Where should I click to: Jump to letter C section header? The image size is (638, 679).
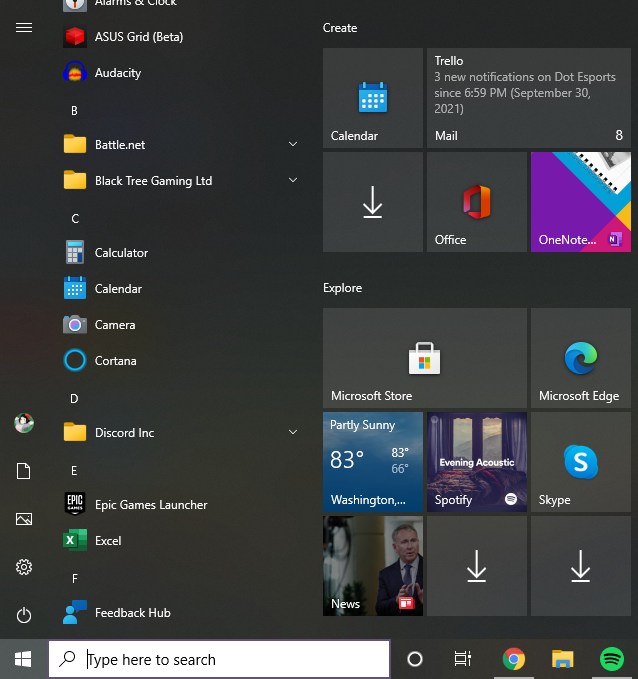(75, 218)
